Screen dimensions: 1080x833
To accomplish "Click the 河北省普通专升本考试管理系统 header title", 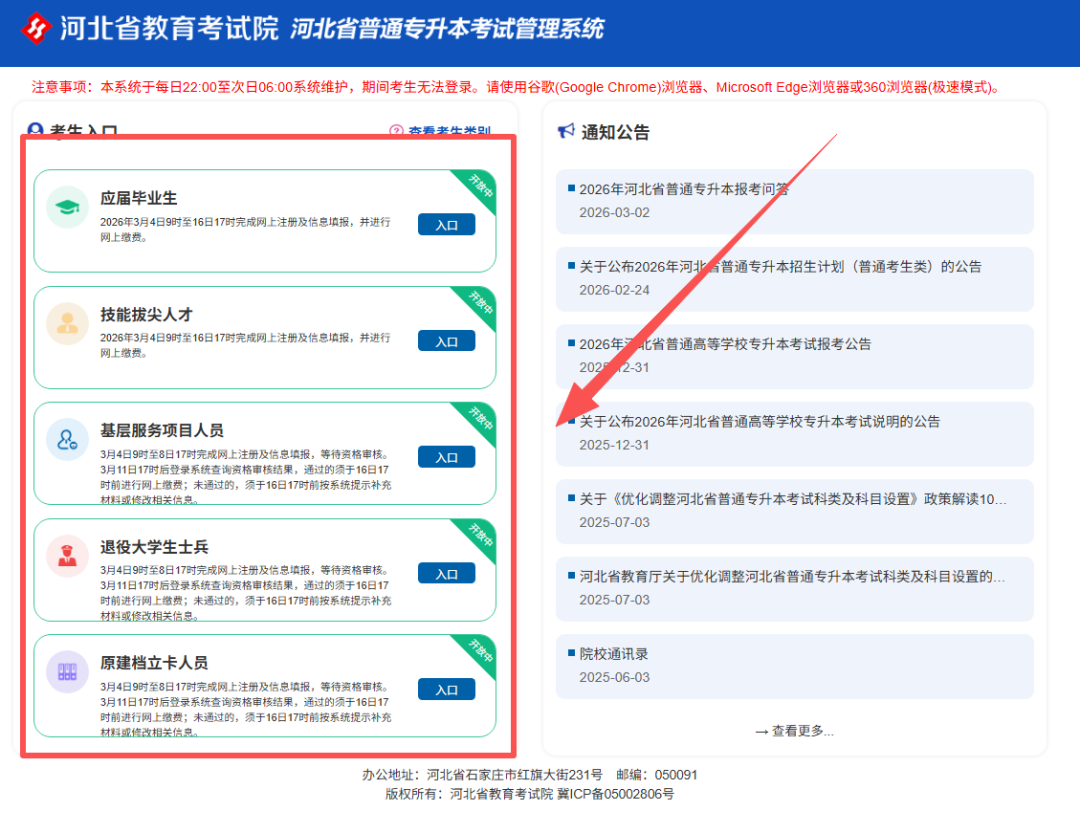I will point(447,29).
